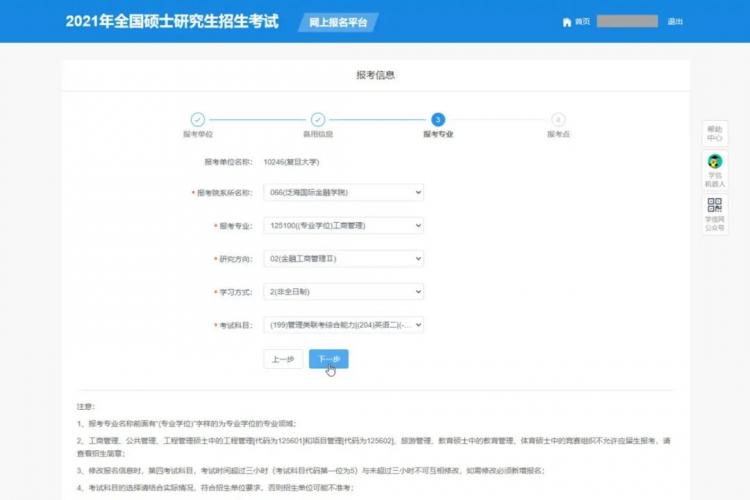Click the home icon in the header
This screenshot has height=500, width=750.
pos(567,22)
